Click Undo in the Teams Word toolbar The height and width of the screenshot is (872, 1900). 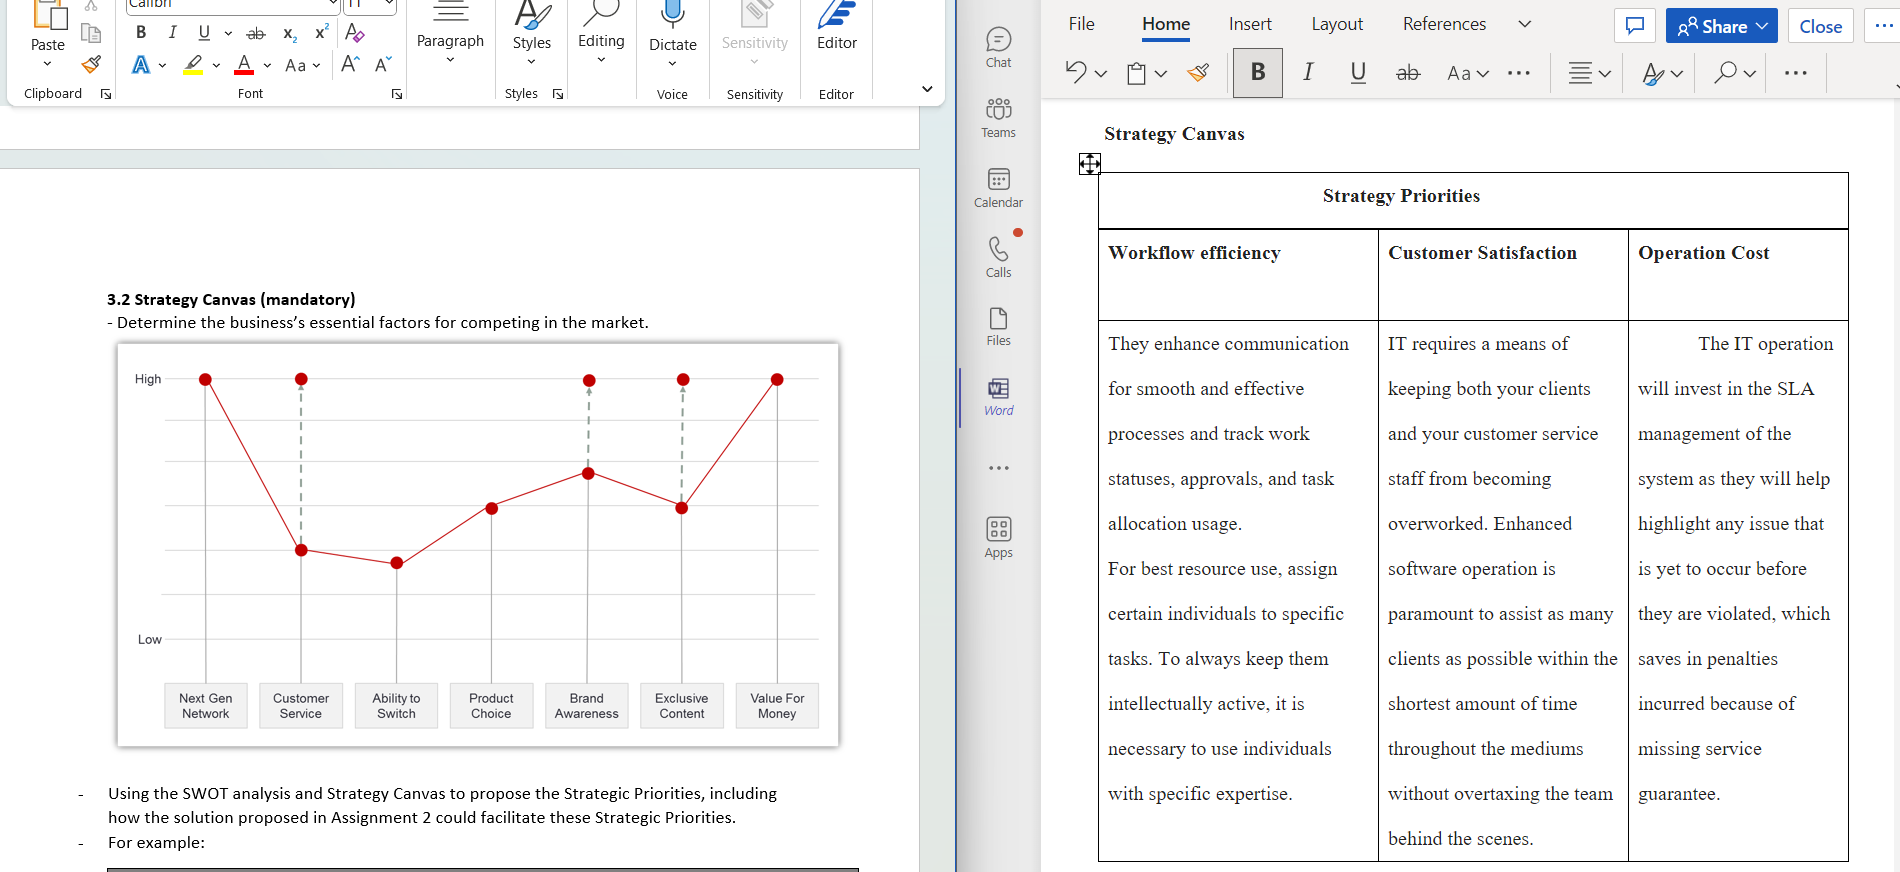pos(1075,72)
